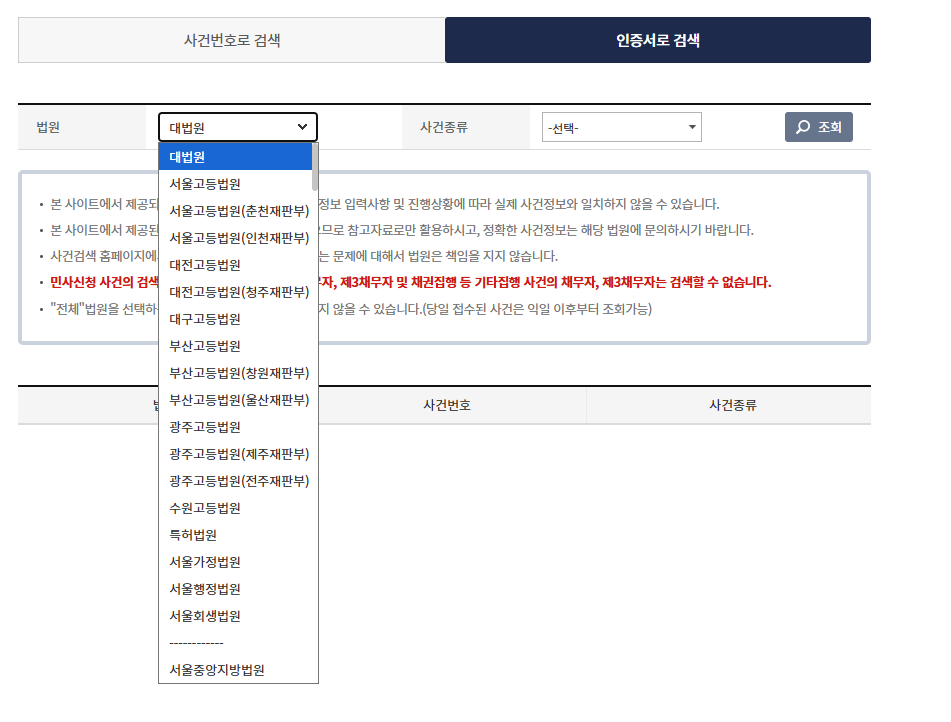This screenshot has height=722, width=951.
Task: Pick 대전고등법원(청주재판부) option
Action: point(235,292)
